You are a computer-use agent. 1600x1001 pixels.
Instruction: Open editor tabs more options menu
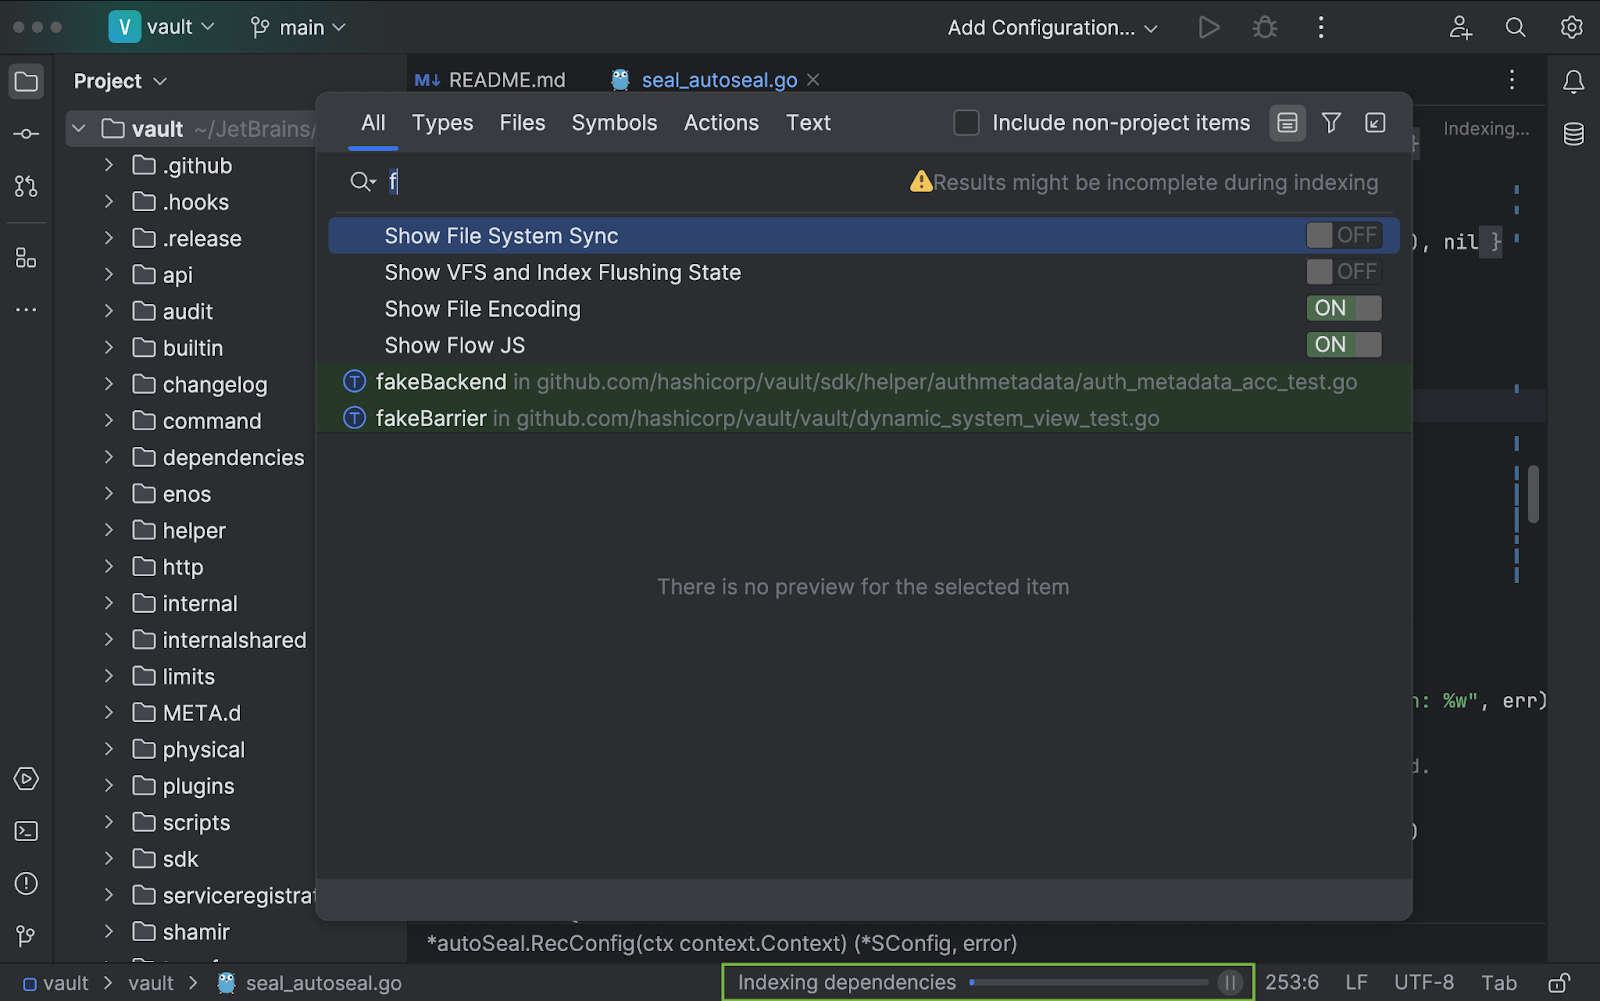tap(1512, 80)
